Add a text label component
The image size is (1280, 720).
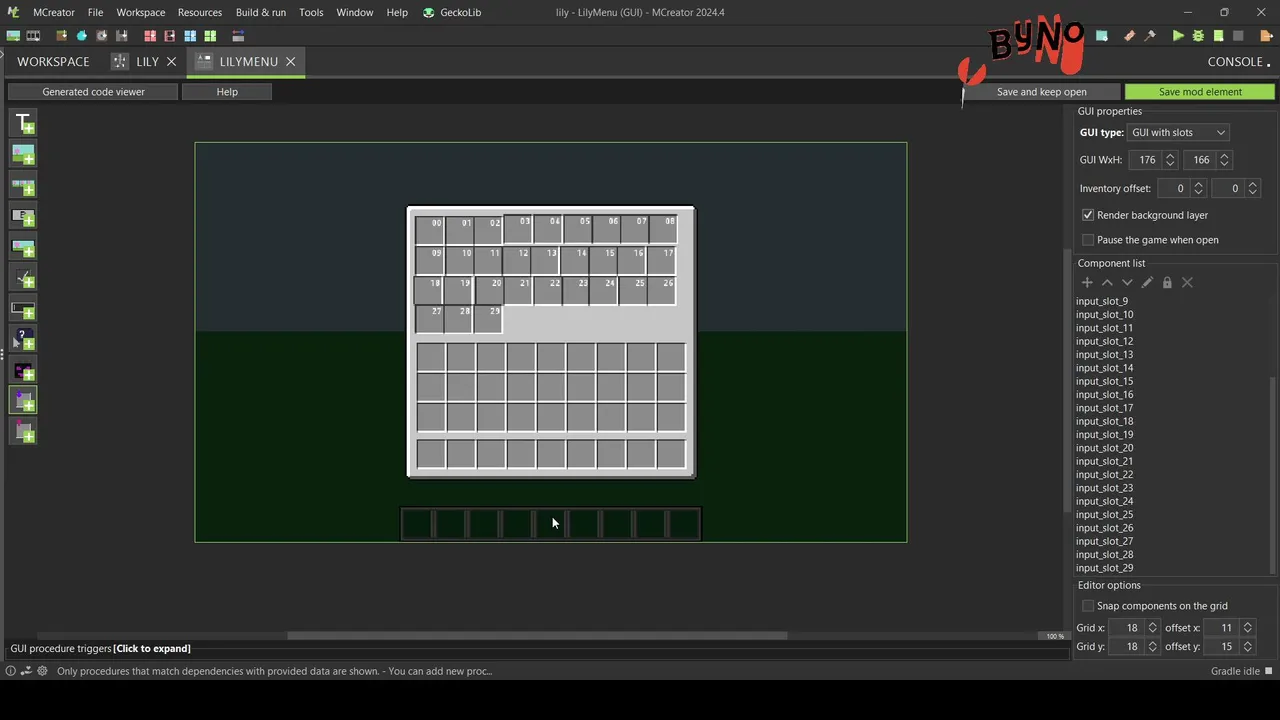coord(24,123)
